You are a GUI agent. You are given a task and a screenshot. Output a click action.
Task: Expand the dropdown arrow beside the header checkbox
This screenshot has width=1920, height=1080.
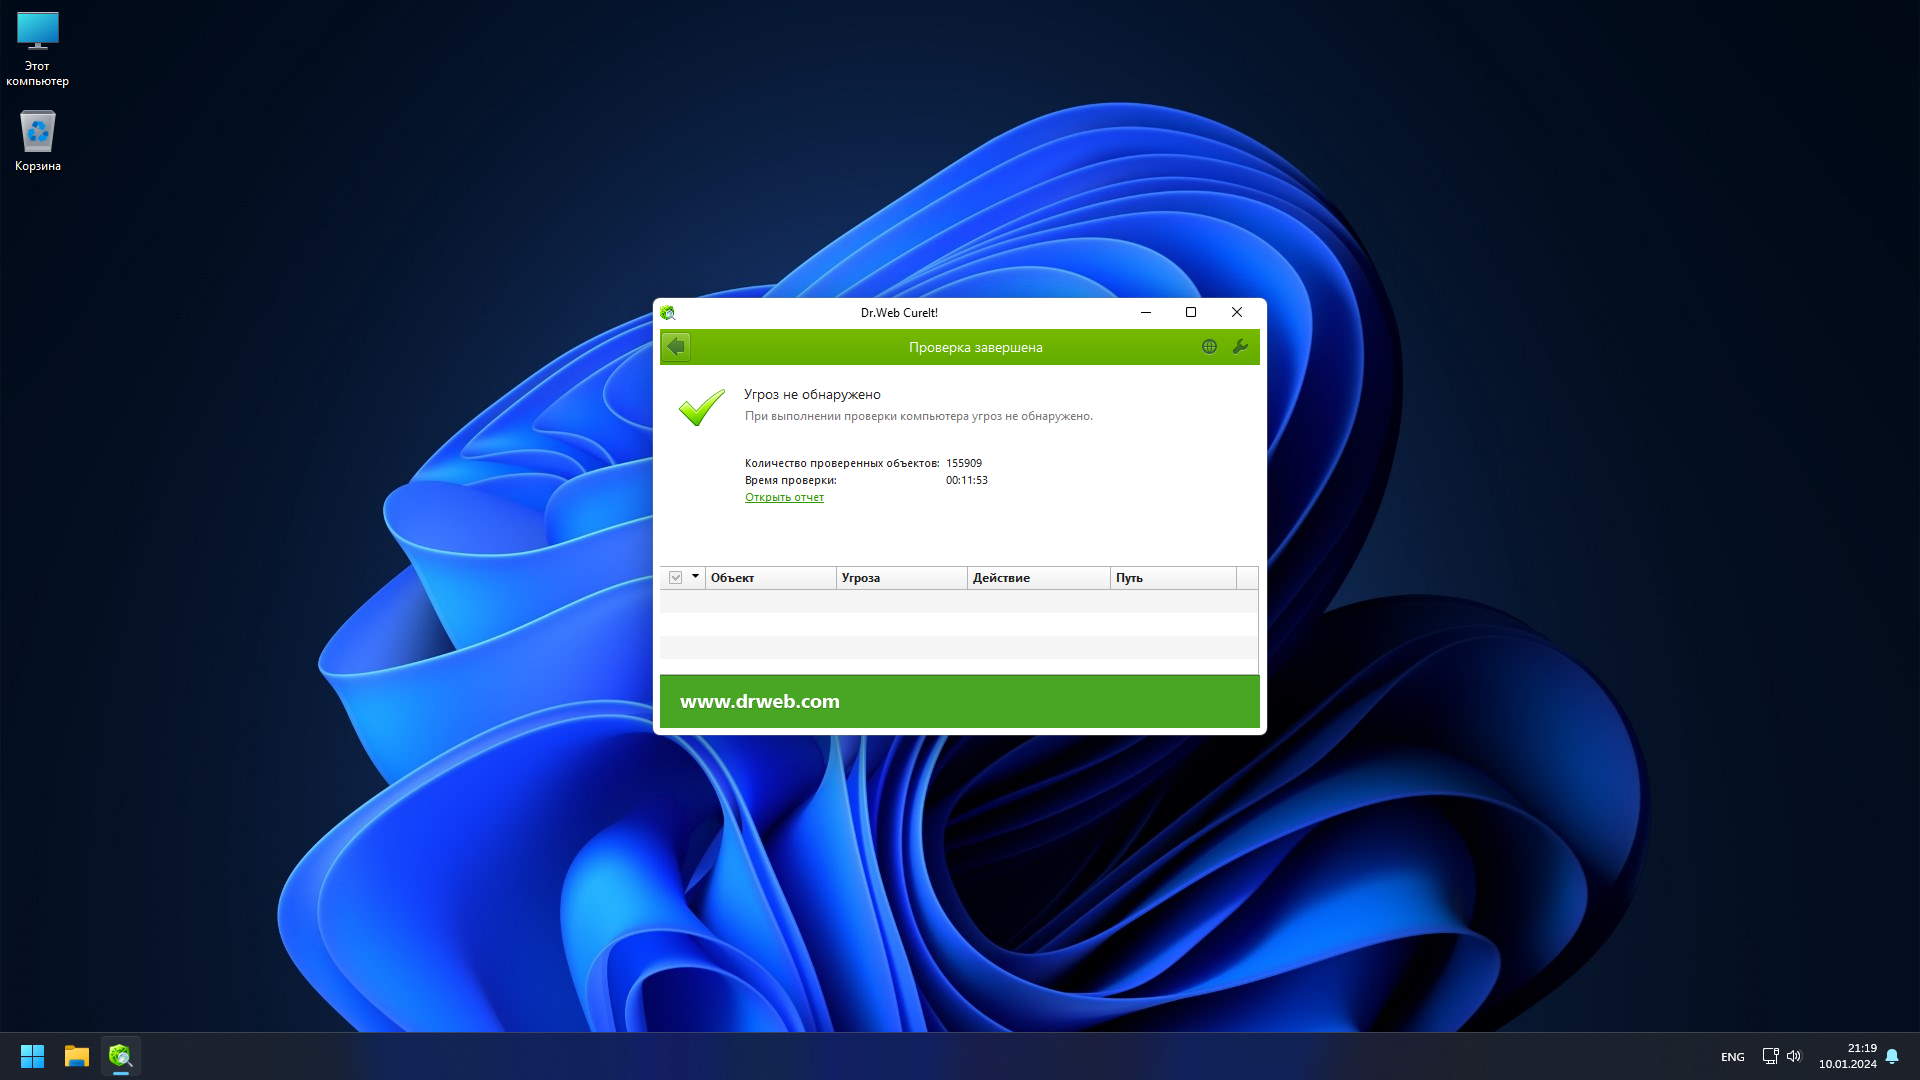[x=695, y=577]
